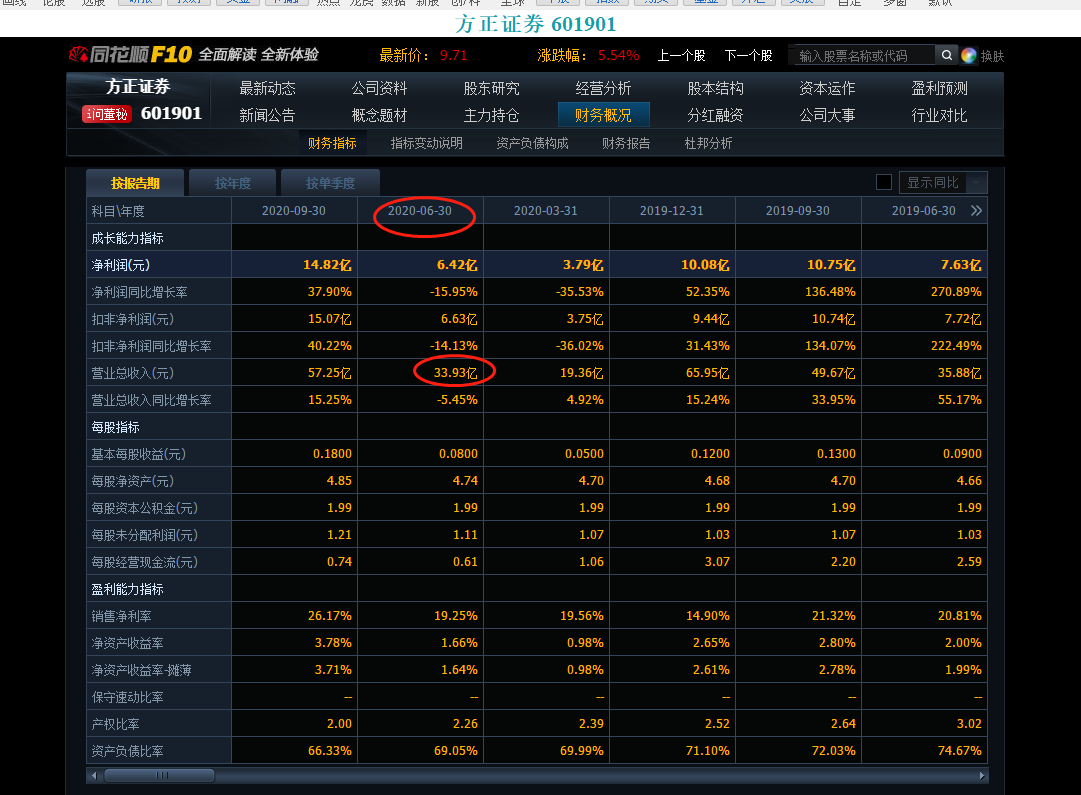Go to previous stock 上一个股

pos(681,55)
